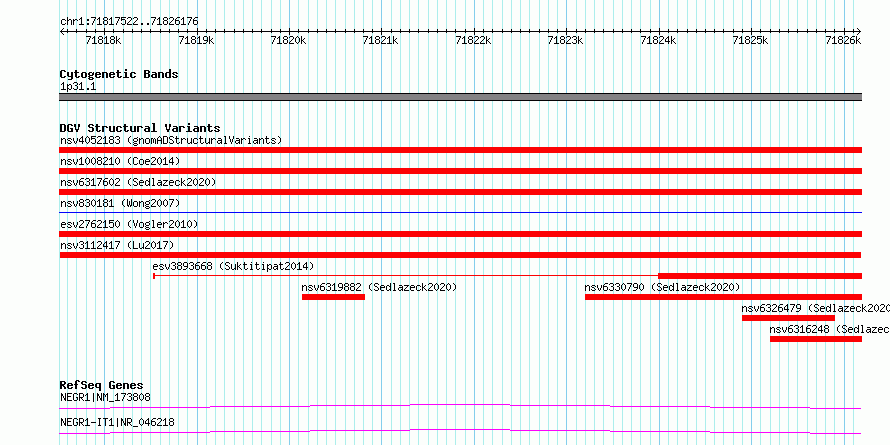The height and width of the screenshot is (445, 890).
Task: Open the nsv4052183 (gnomADStructuralVariants) label
Action: (x=171, y=140)
